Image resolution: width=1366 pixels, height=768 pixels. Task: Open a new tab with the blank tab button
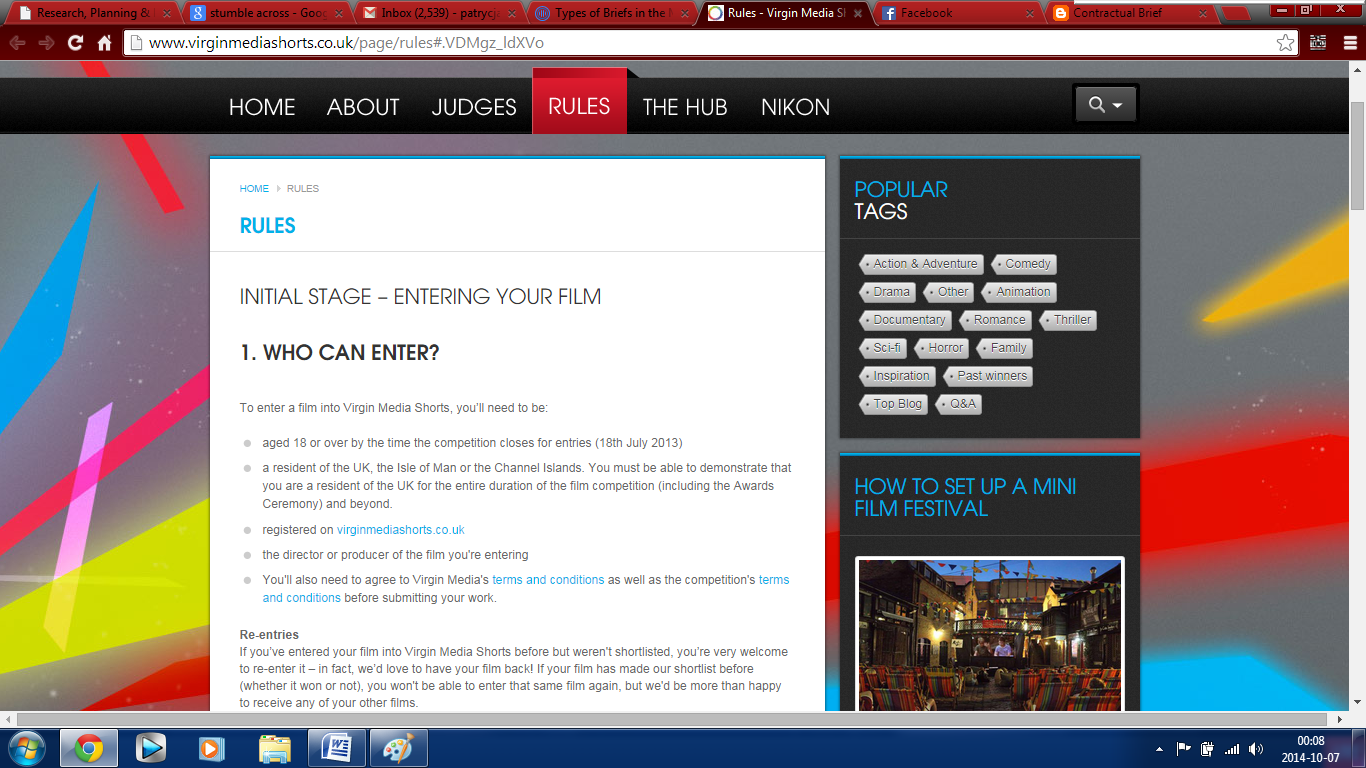pyautogui.click(x=1237, y=13)
